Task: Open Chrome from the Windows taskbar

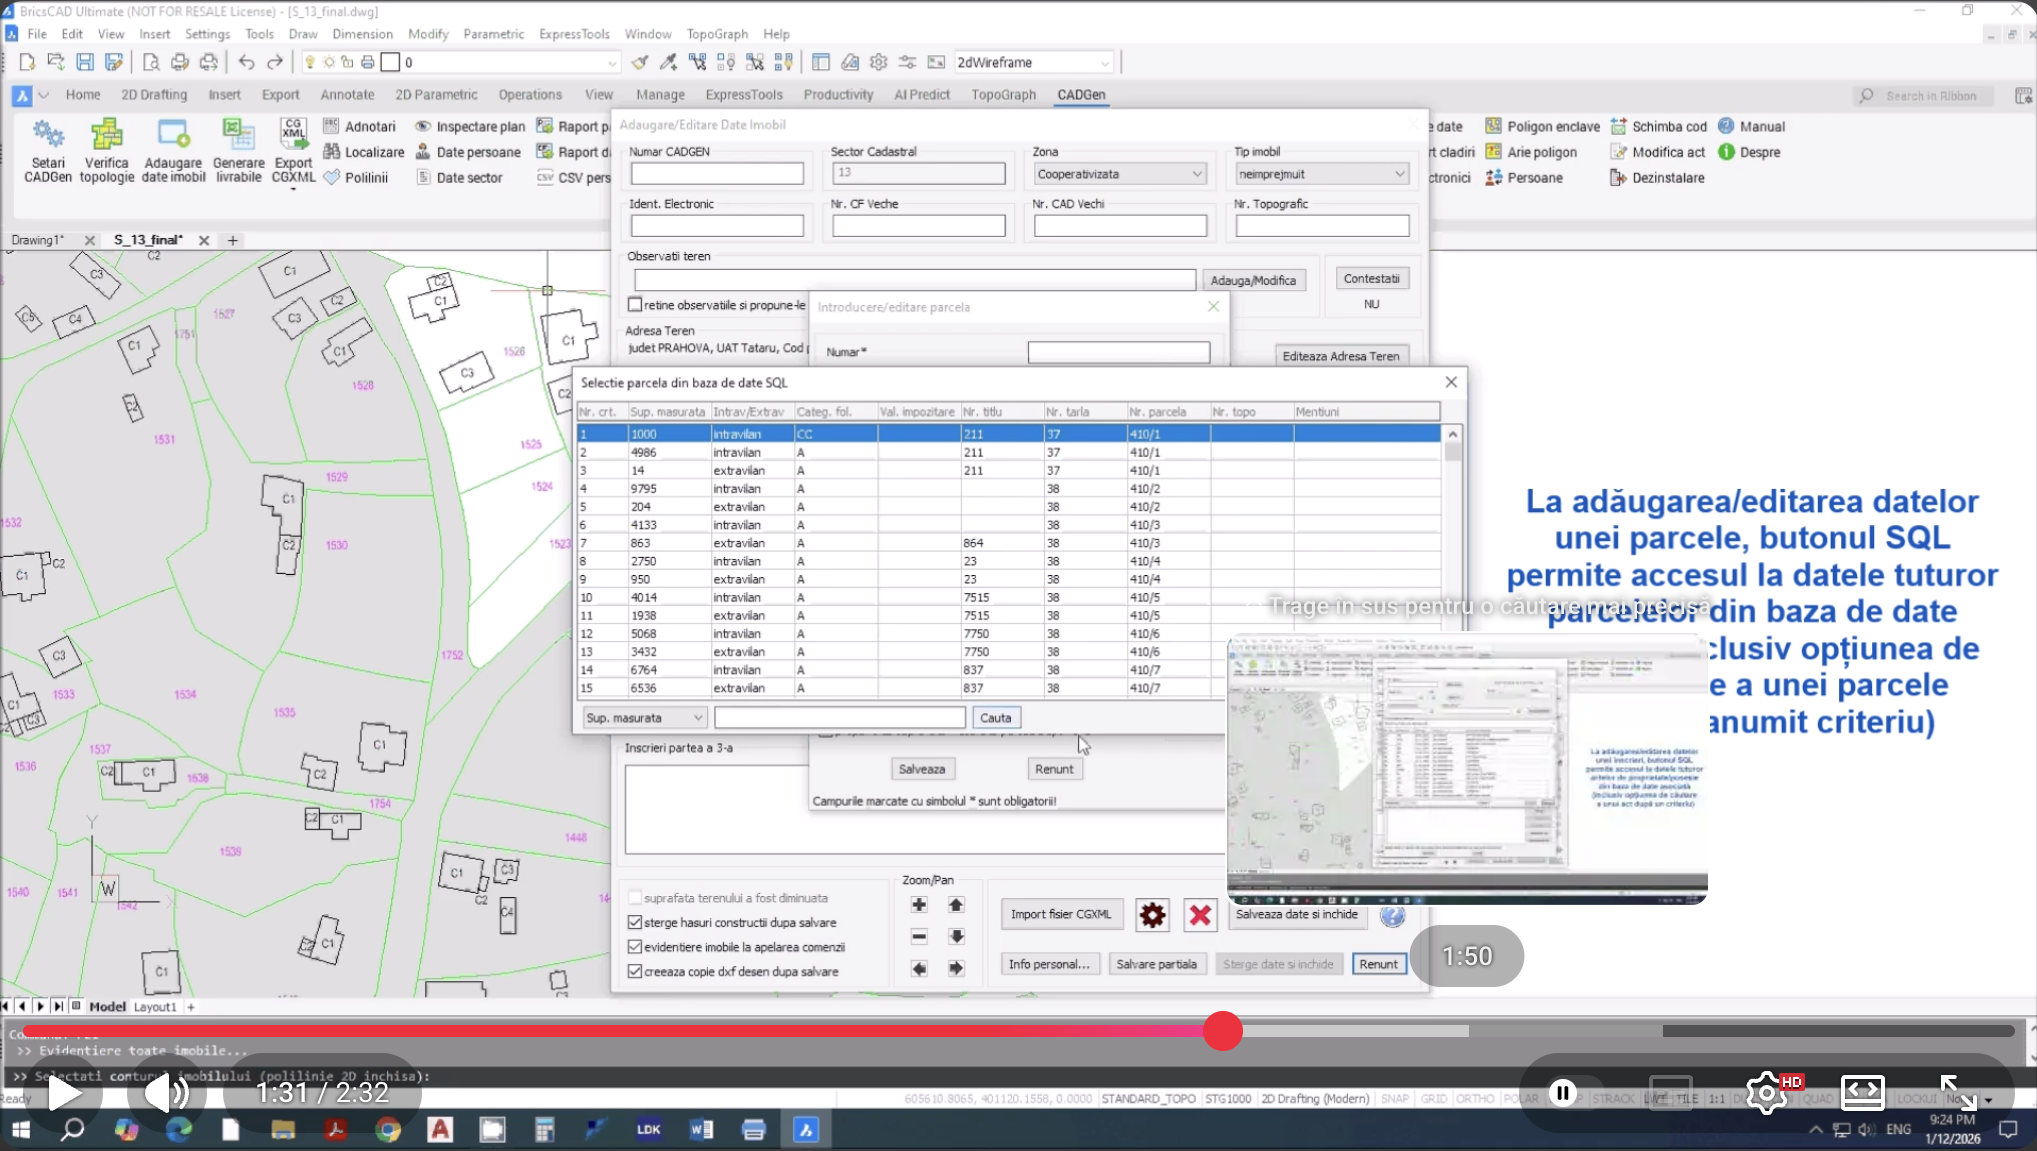Action: pyautogui.click(x=388, y=1130)
